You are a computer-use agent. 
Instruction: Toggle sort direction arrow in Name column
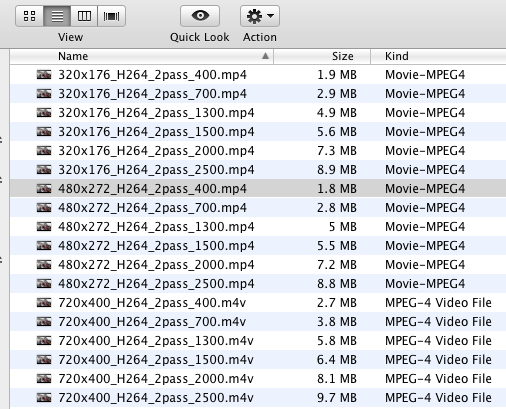pyautogui.click(x=265, y=56)
